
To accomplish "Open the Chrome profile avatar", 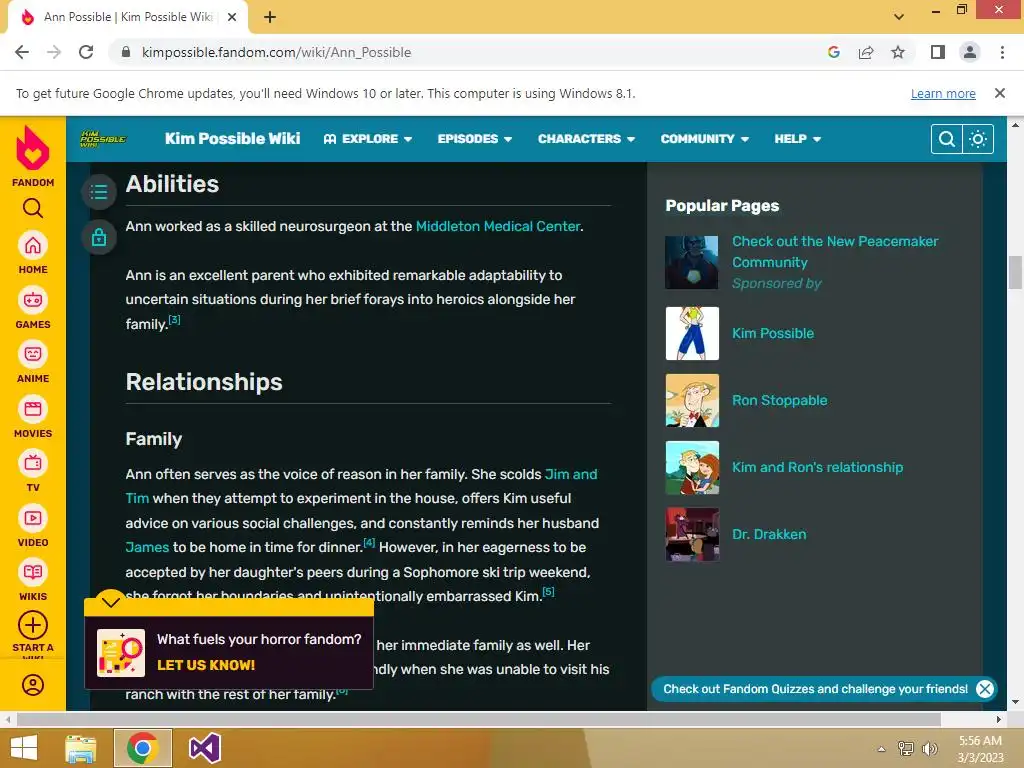I will (970, 52).
